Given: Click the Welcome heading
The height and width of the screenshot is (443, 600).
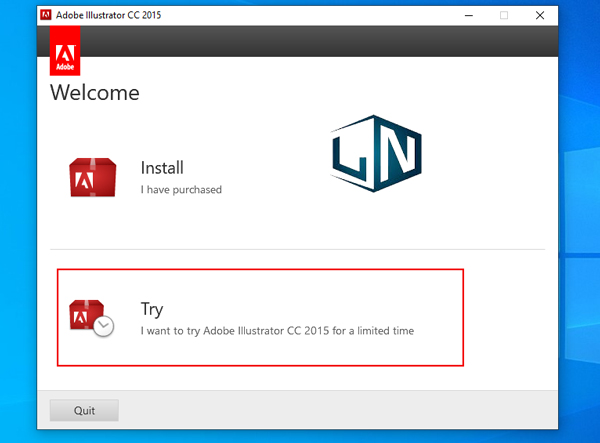Looking at the screenshot, I should (x=95, y=93).
